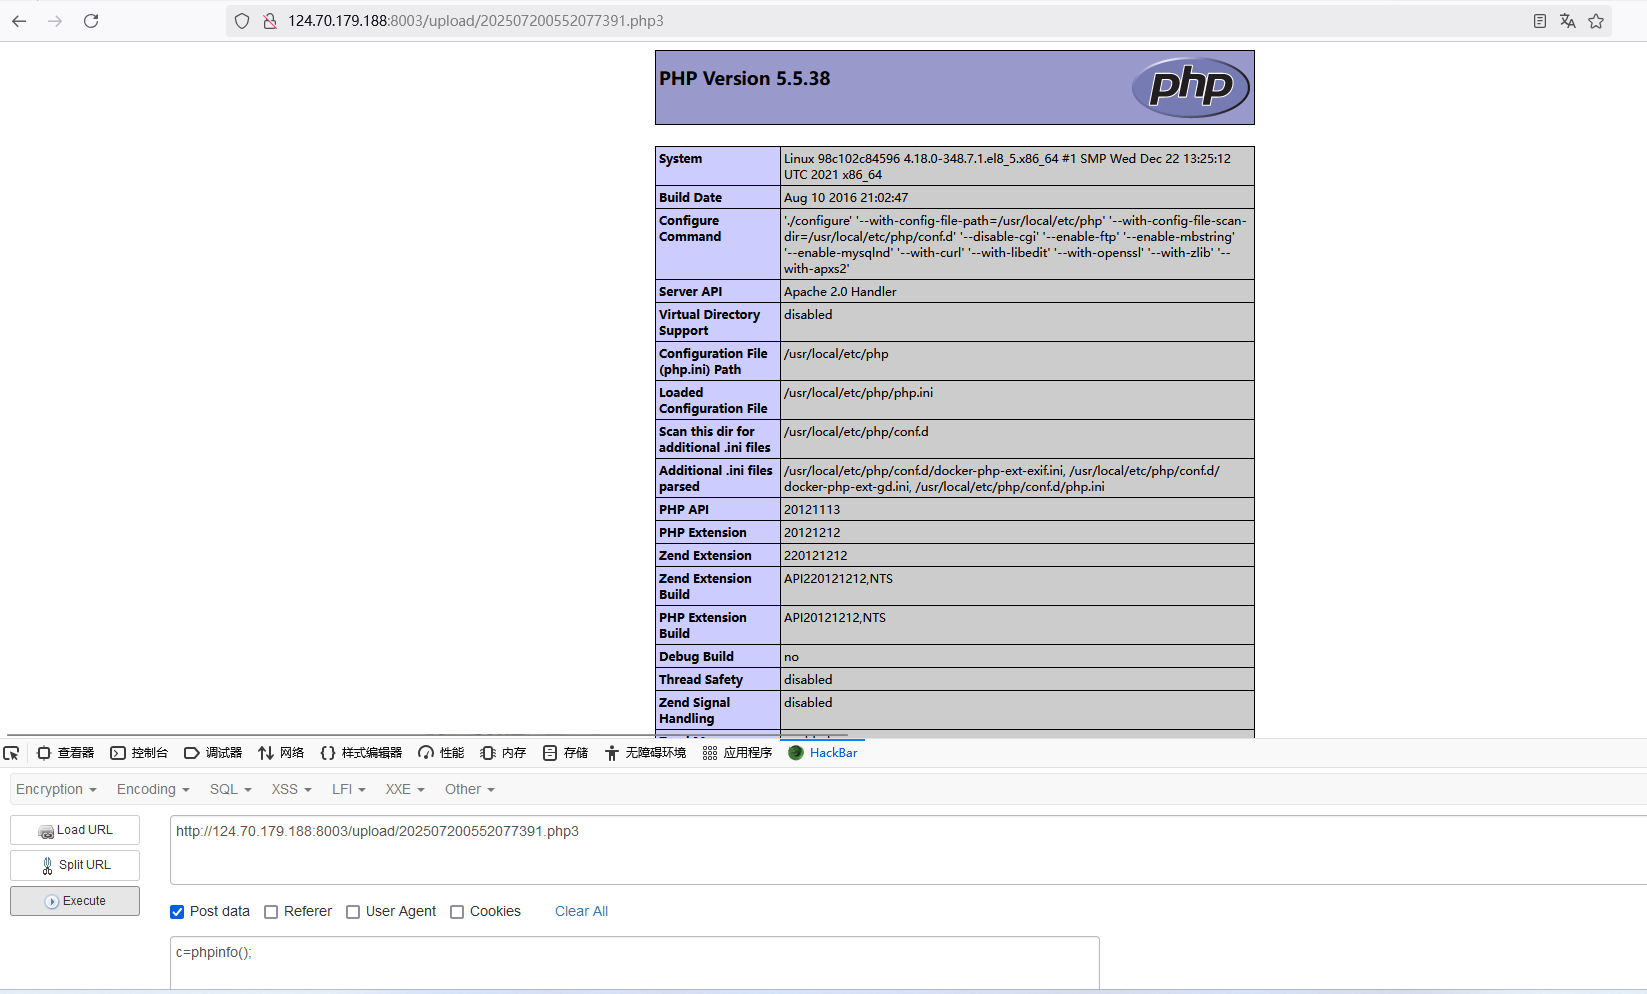The height and width of the screenshot is (994, 1647).
Task: Disable the Post data checkbox
Action: (176, 911)
